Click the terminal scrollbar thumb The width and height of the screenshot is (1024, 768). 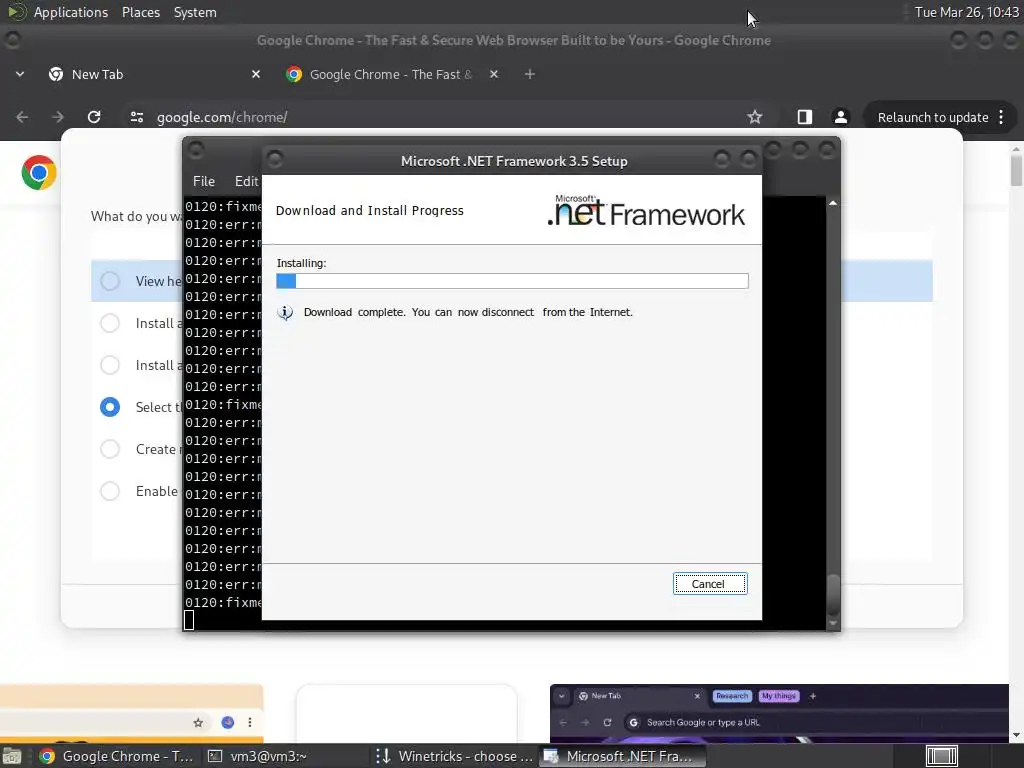tap(833, 593)
